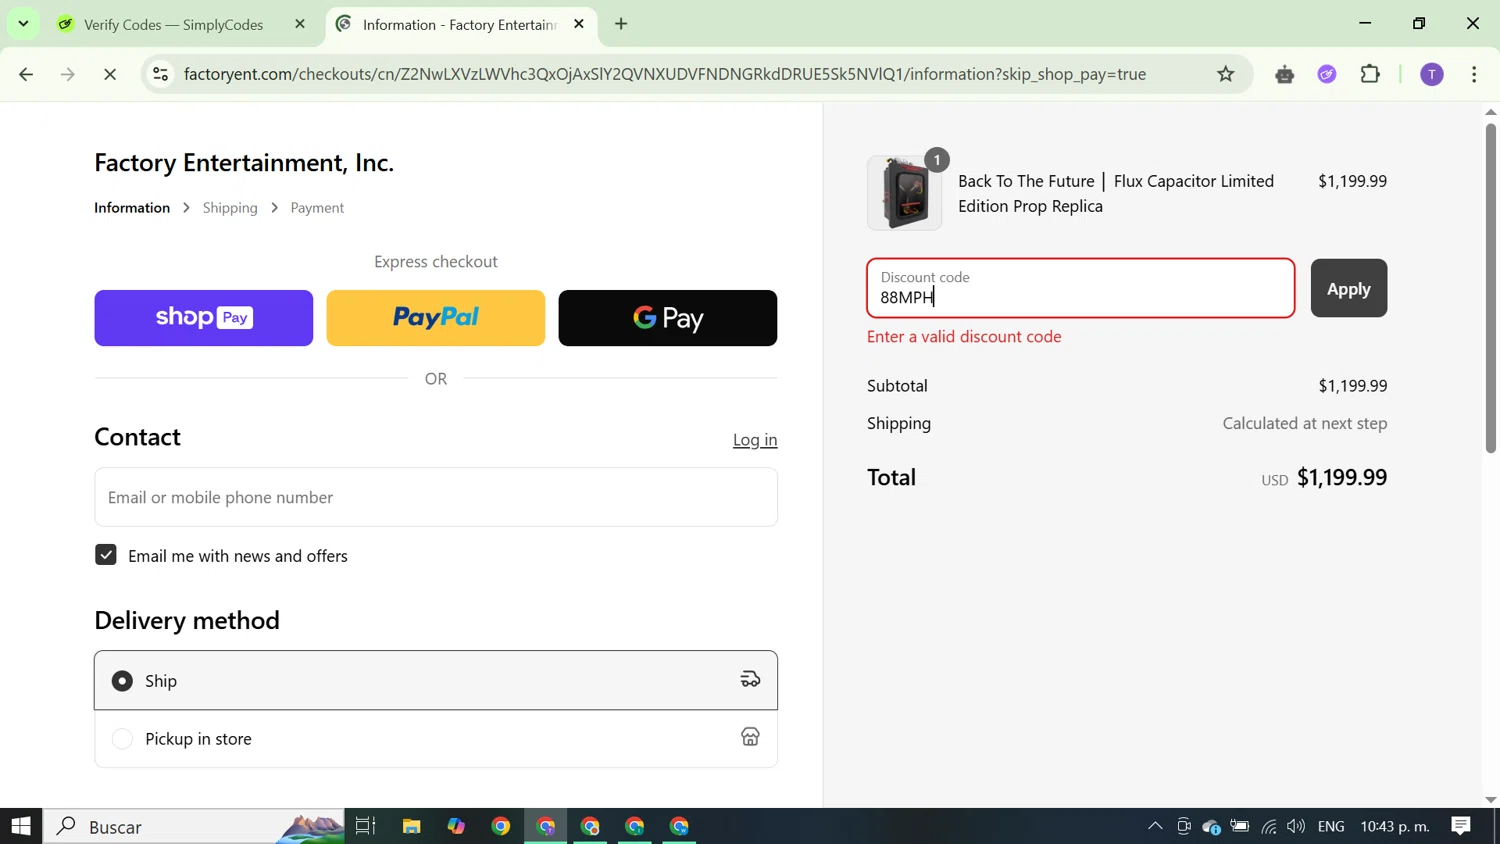
Task: Click the shipping truck icon
Action: point(750,680)
